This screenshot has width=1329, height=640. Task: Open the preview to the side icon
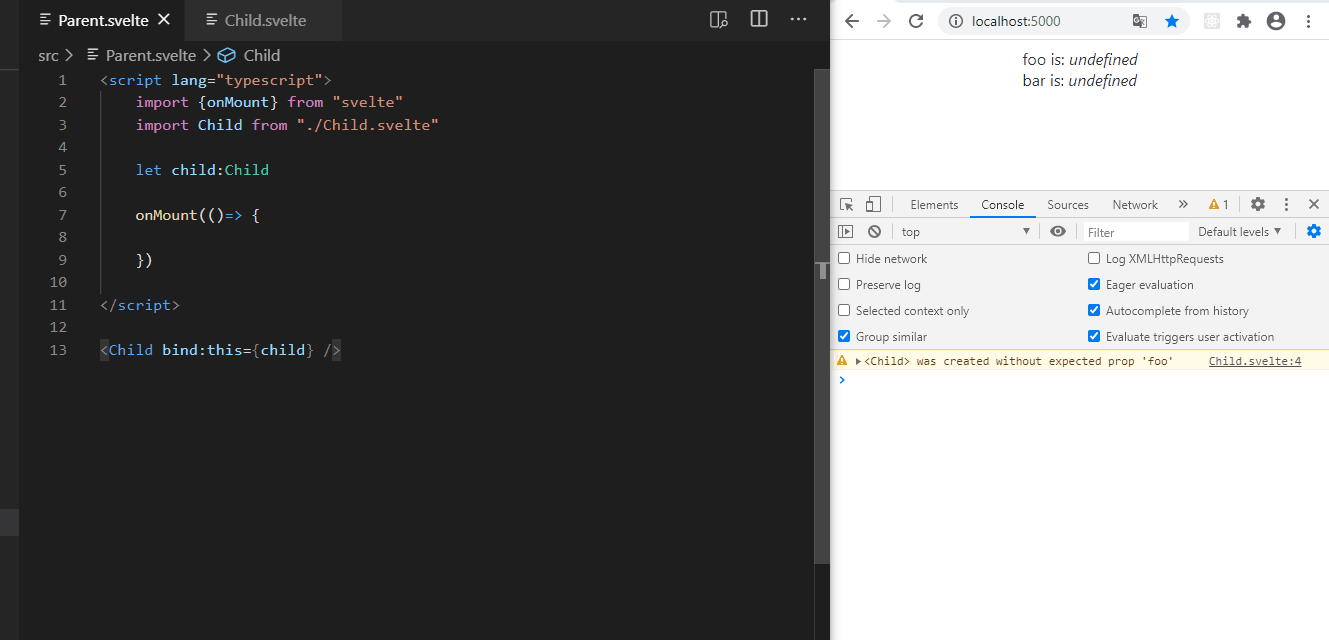pyautogui.click(x=718, y=19)
